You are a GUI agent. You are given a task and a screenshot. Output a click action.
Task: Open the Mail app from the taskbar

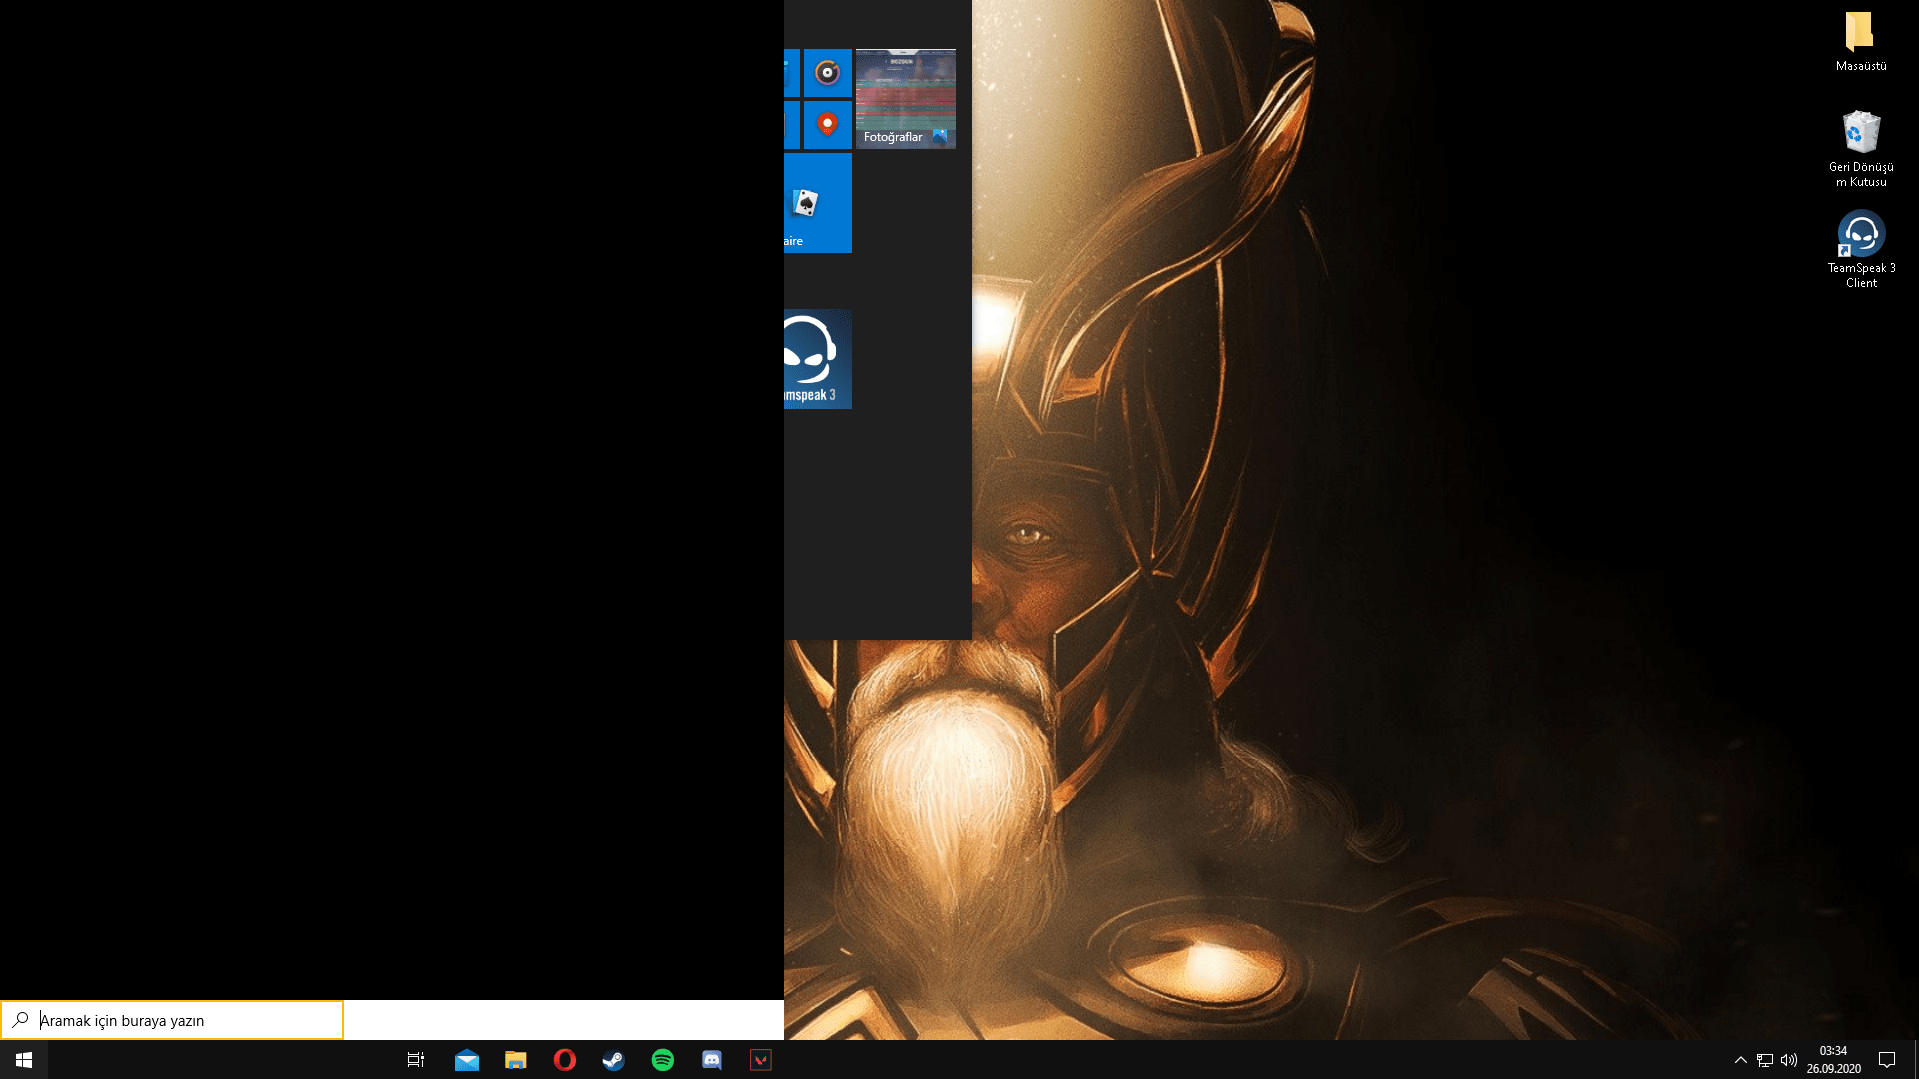pyautogui.click(x=466, y=1059)
